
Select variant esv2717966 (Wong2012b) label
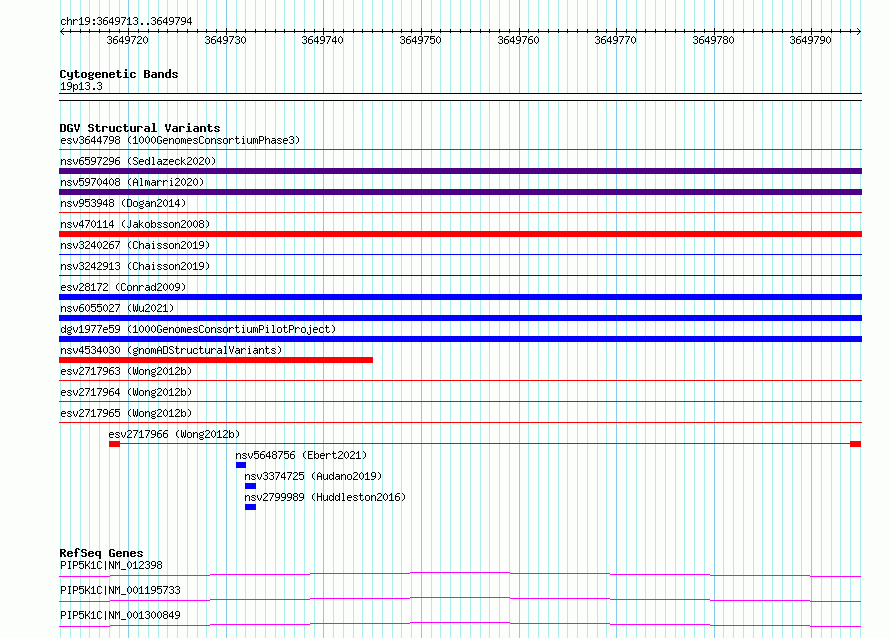click(174, 434)
